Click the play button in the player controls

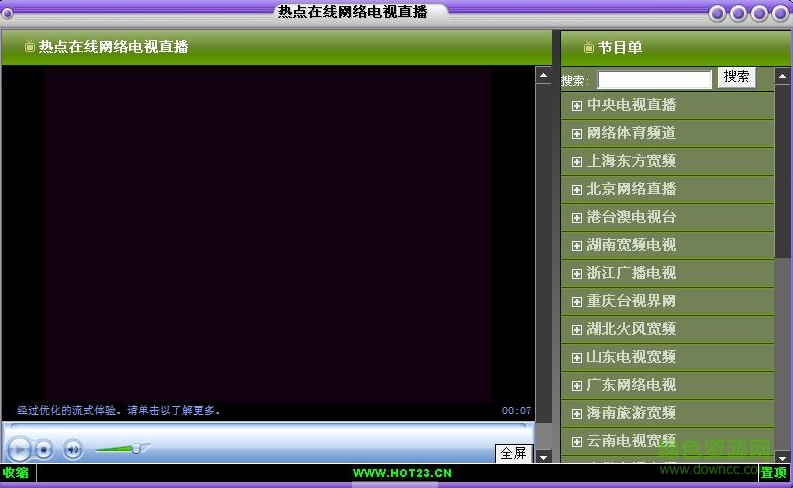[x=19, y=449]
